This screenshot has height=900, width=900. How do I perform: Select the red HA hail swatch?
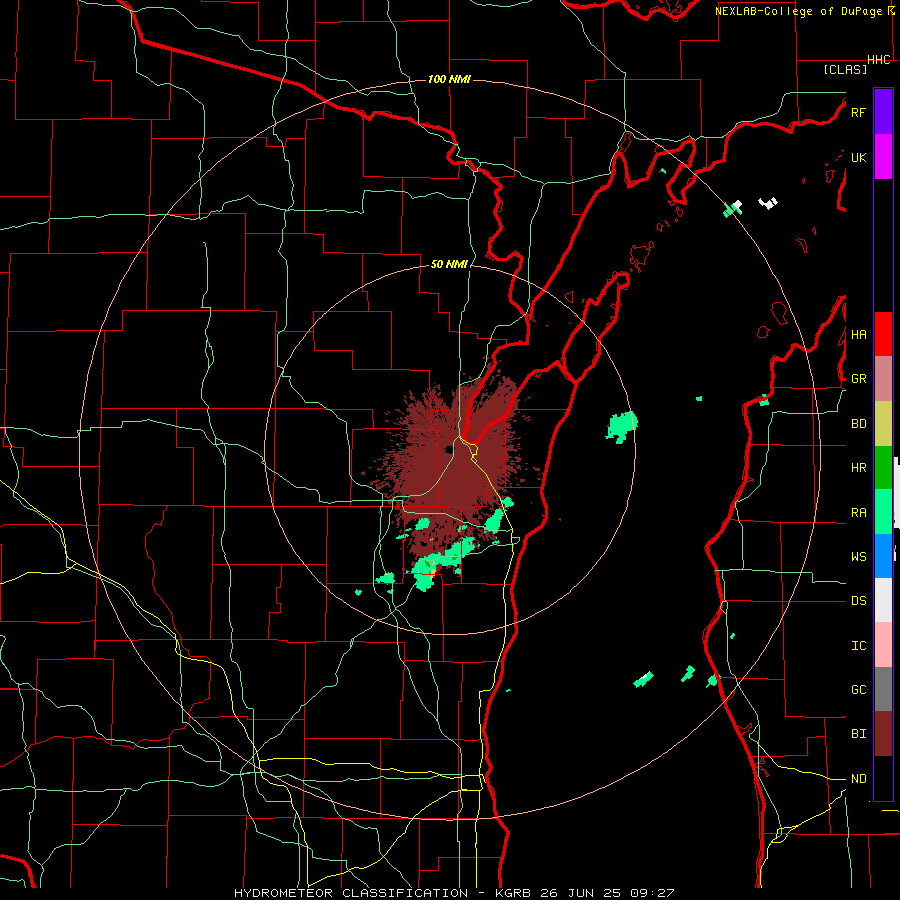point(883,334)
